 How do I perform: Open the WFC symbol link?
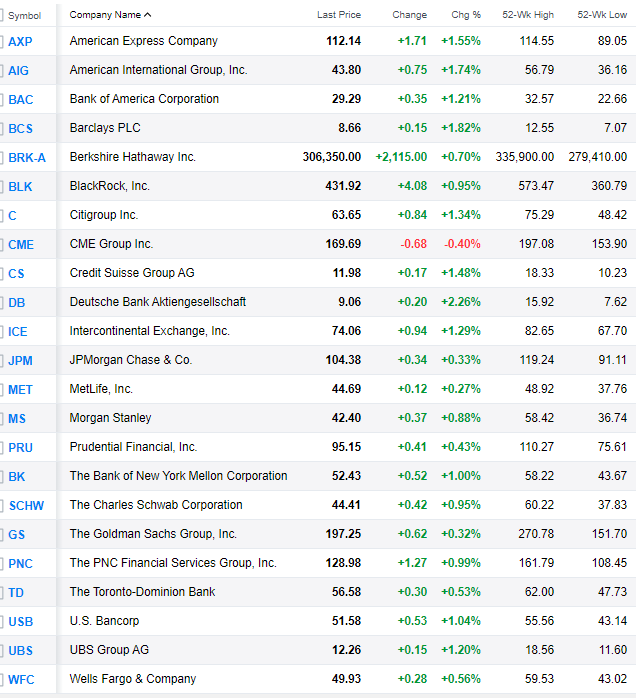click(21, 680)
